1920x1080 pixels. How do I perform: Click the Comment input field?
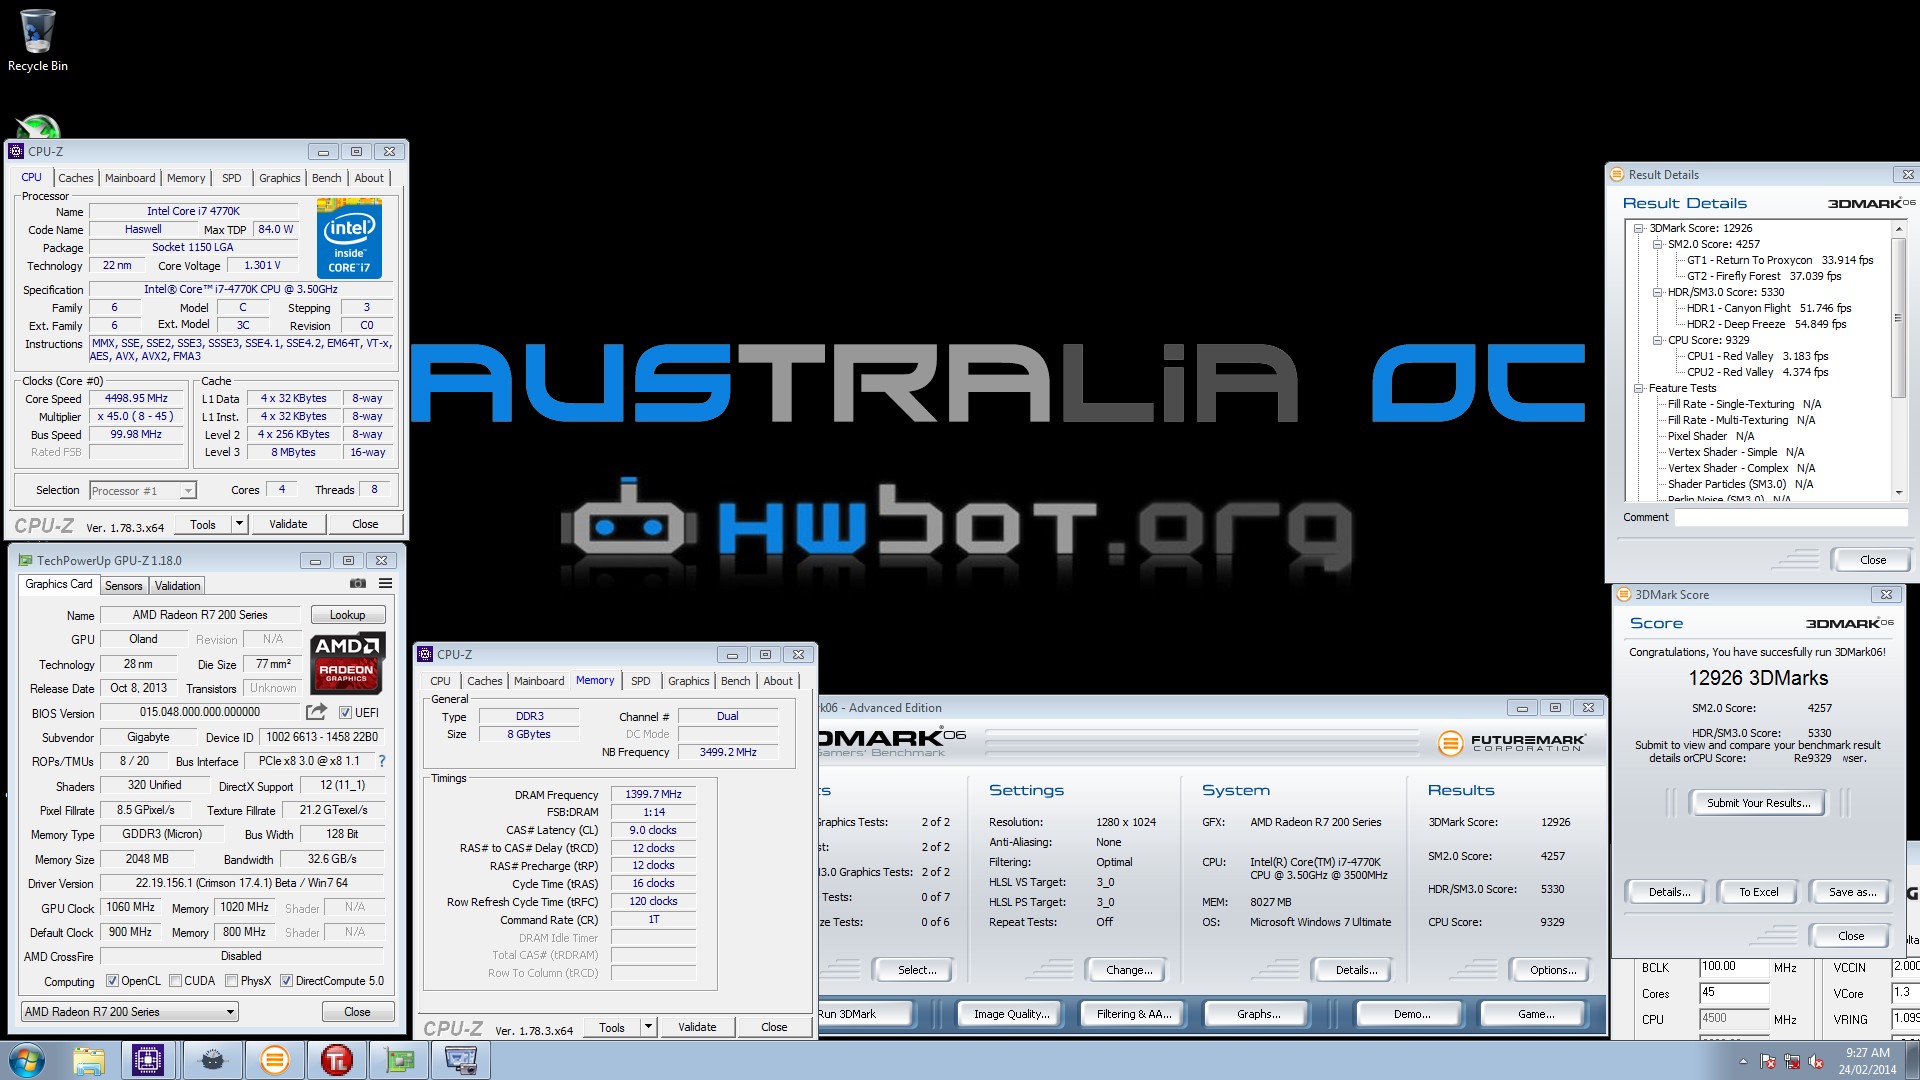point(1791,517)
